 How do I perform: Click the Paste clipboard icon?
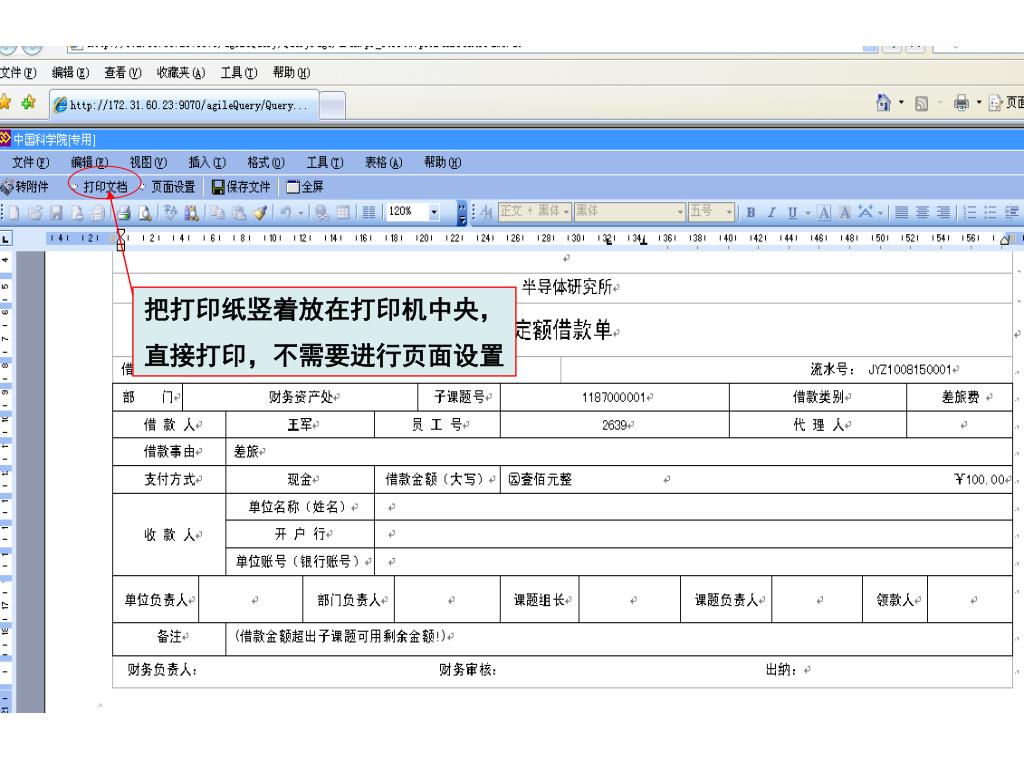tap(239, 212)
